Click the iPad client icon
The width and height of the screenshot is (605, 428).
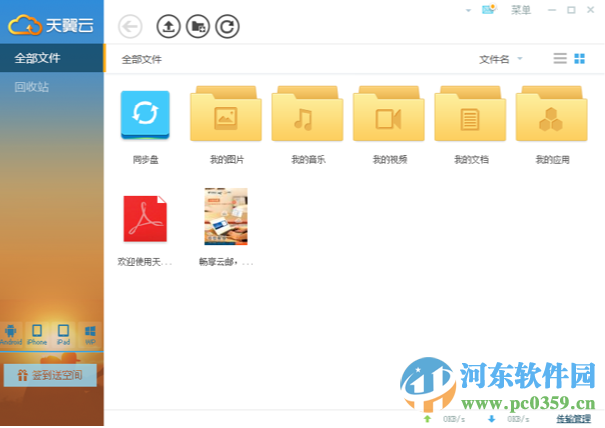(x=63, y=335)
